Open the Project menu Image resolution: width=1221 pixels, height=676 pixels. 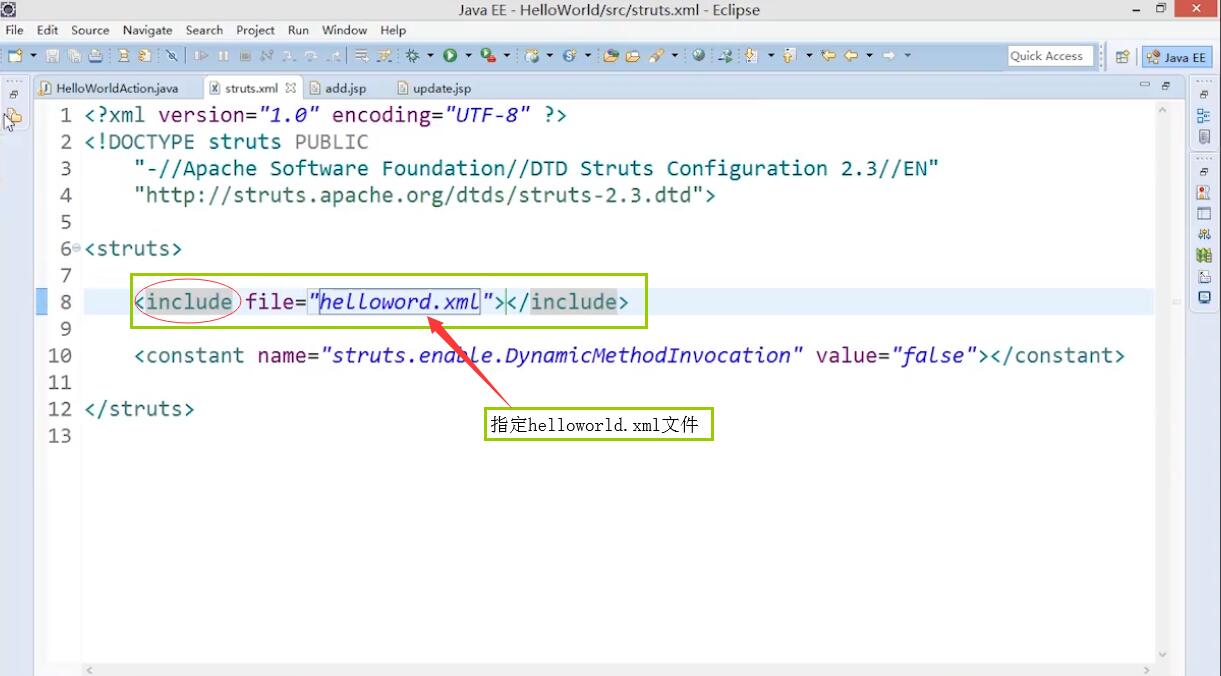pos(256,30)
